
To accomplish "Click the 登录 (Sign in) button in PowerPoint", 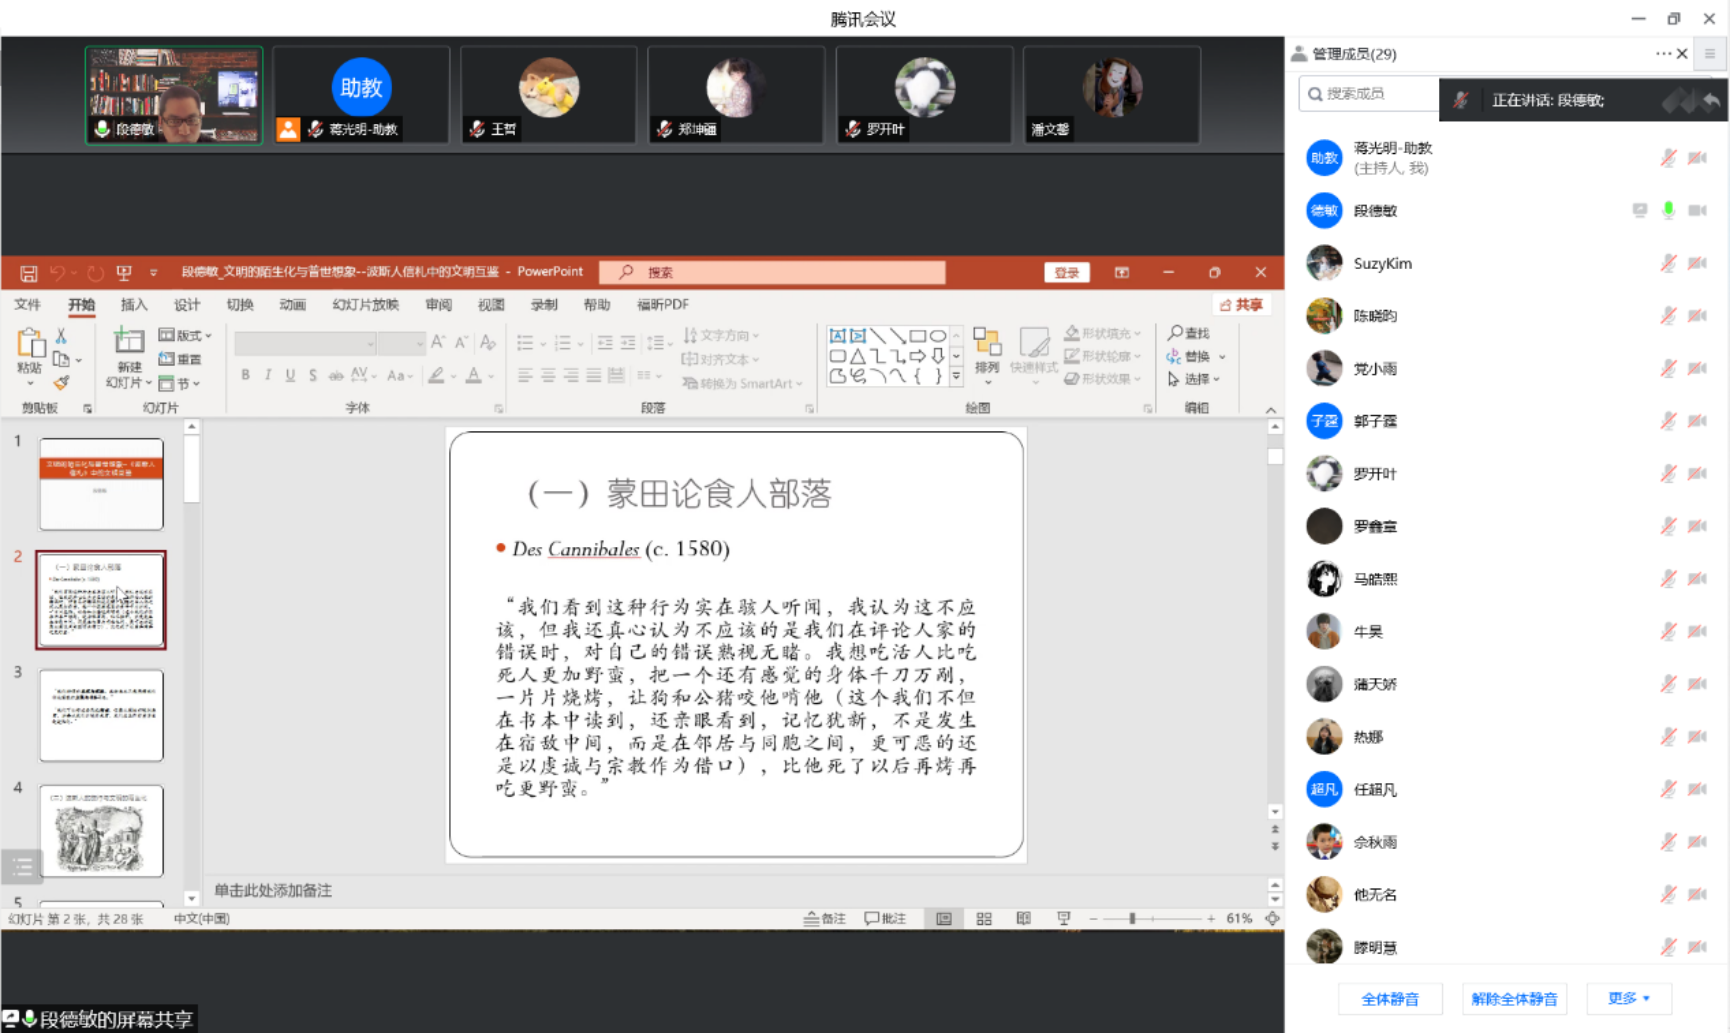I will pos(1066,271).
